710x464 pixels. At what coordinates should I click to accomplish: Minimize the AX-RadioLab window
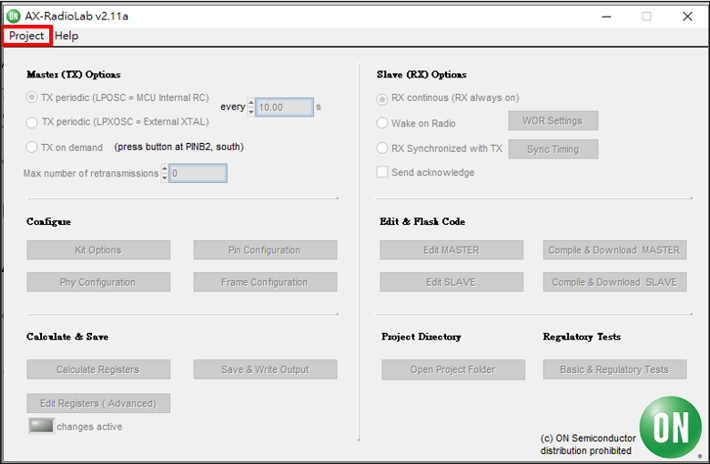[606, 16]
